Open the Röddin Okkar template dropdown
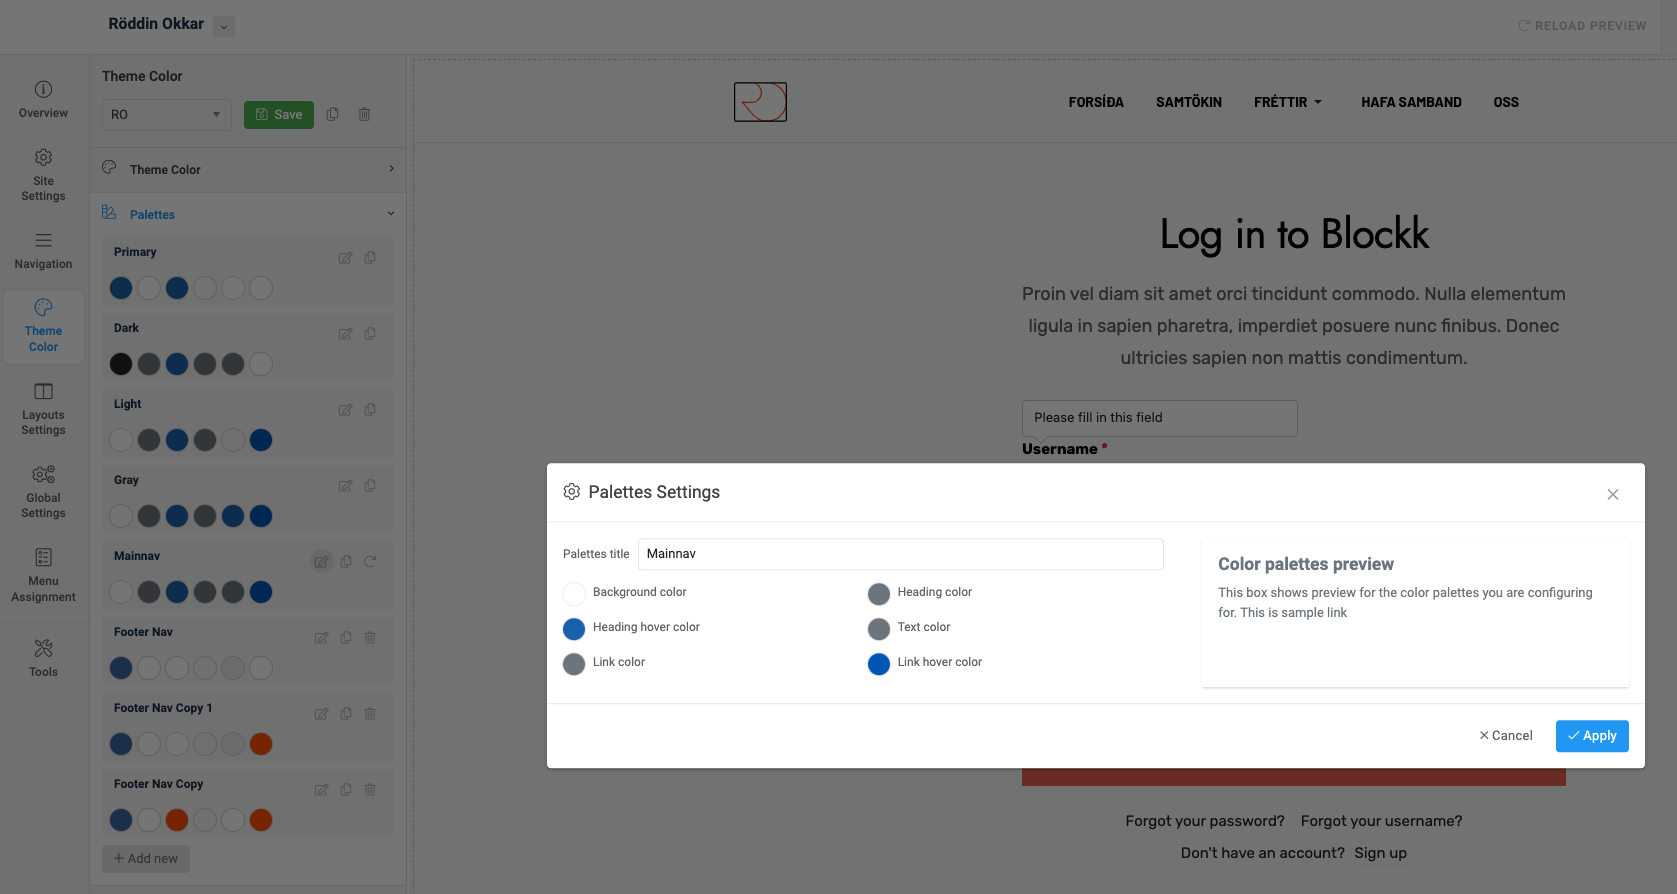Image resolution: width=1677 pixels, height=894 pixels. point(225,27)
